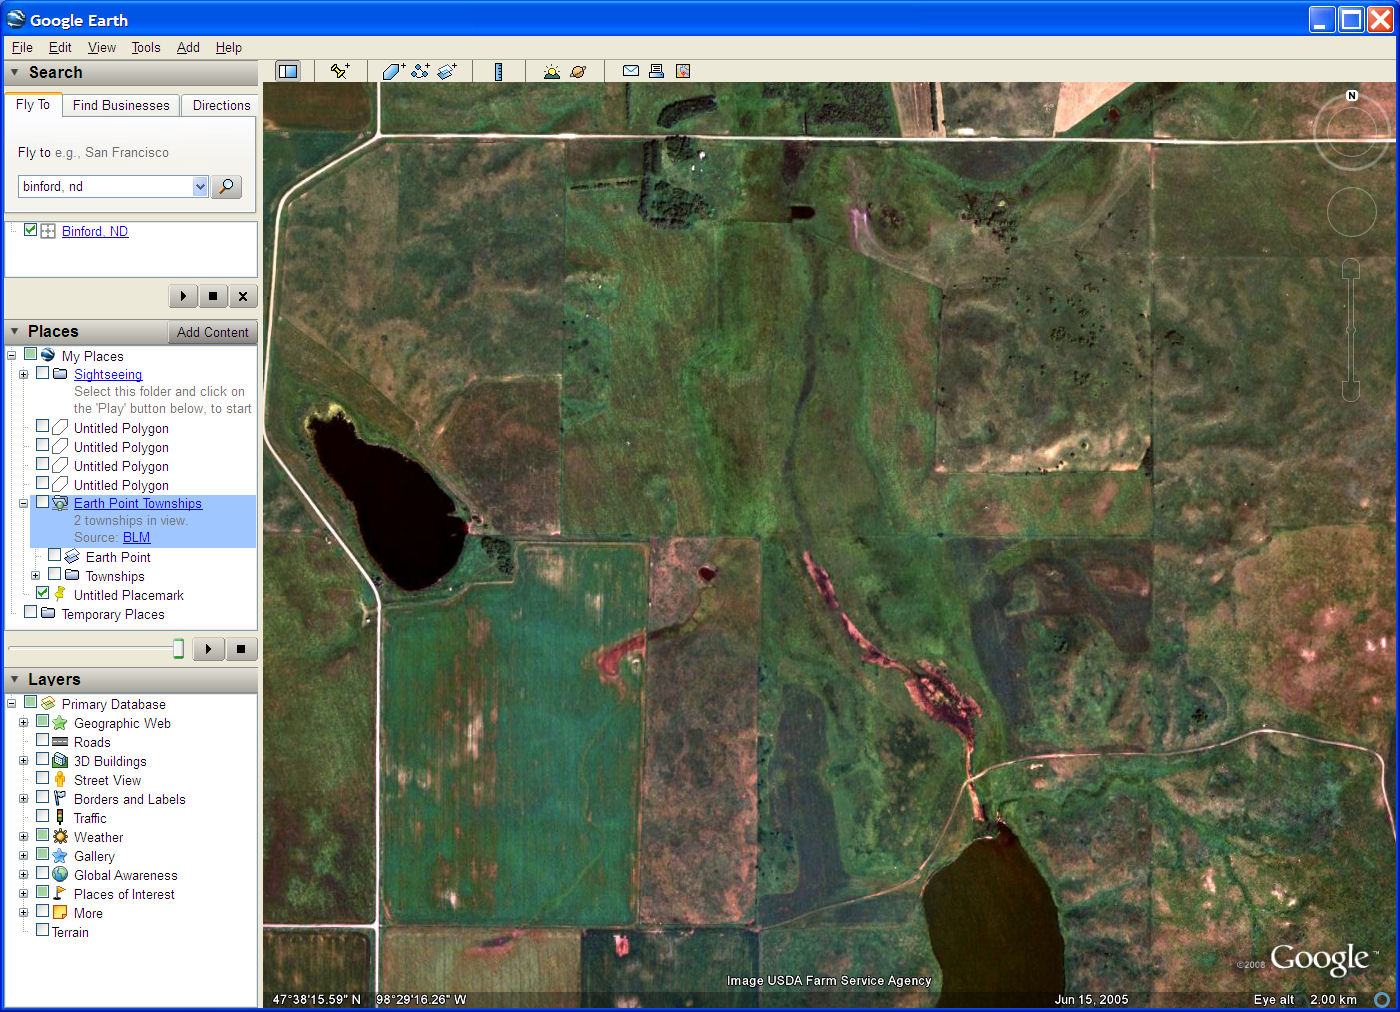The image size is (1400, 1012).
Task: Expand the Sightseeing folder tree node
Action: click(23, 374)
